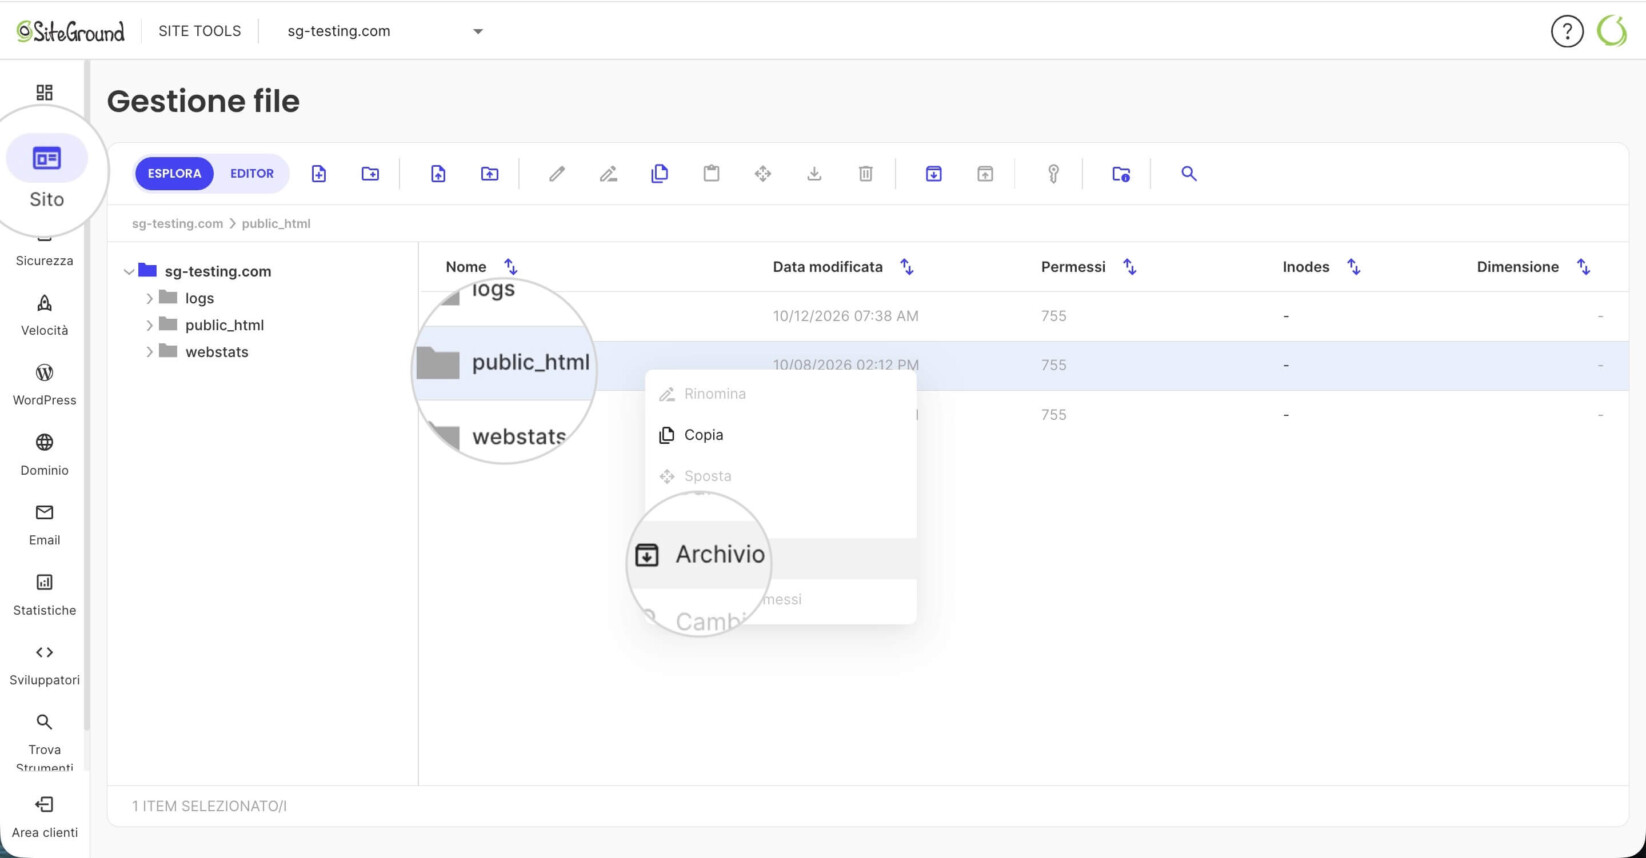This screenshot has width=1646, height=858.
Task: Open the site selector dropdown sg-testing.com
Action: click(x=385, y=31)
